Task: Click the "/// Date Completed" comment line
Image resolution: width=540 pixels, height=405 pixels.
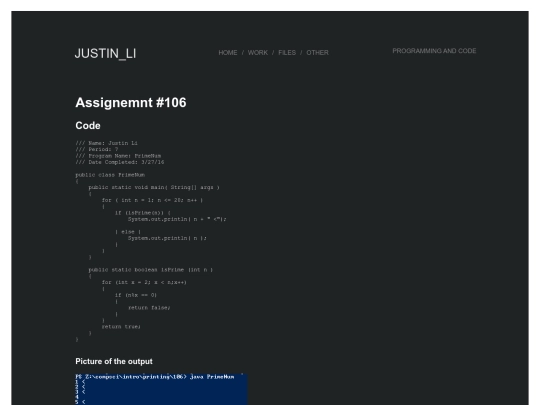Action: pos(120,162)
